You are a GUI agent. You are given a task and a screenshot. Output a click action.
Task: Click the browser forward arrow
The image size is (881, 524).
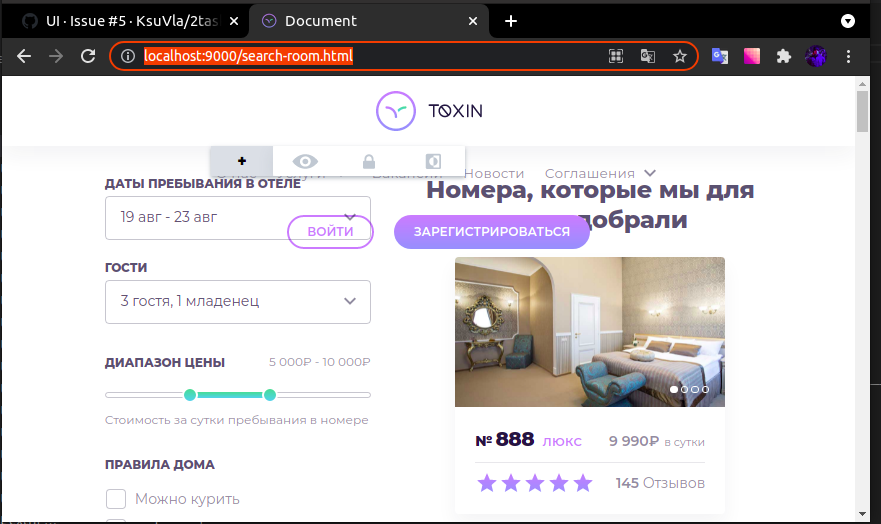click(56, 56)
